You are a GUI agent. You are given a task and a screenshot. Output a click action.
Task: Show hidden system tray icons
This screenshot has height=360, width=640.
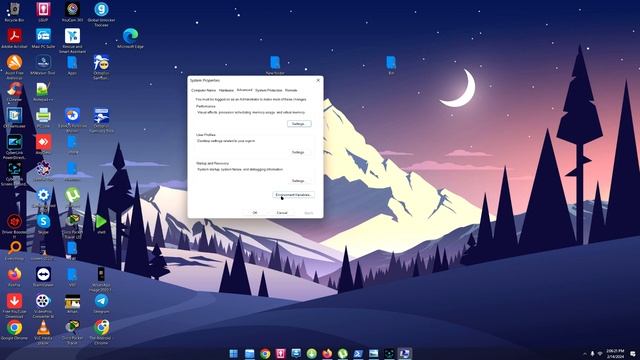tap(584, 353)
